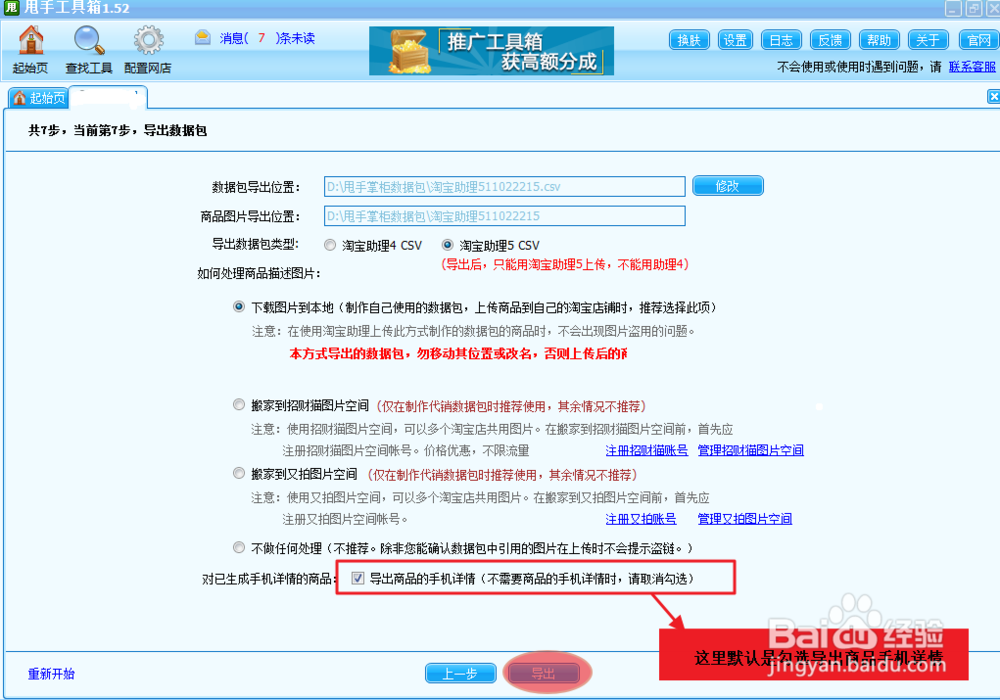Open the 设置 settings button
1000x700 pixels.
coord(735,40)
